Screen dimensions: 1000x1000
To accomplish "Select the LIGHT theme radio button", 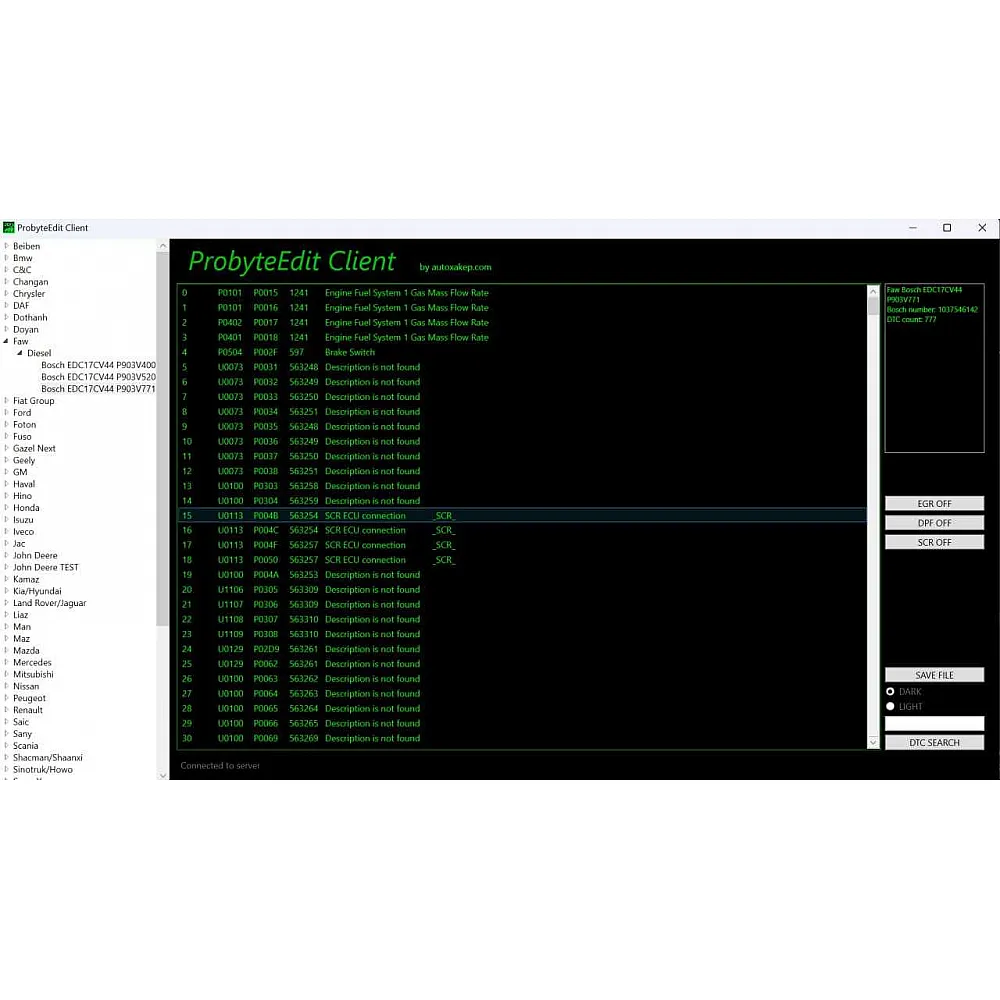I will [x=890, y=707].
